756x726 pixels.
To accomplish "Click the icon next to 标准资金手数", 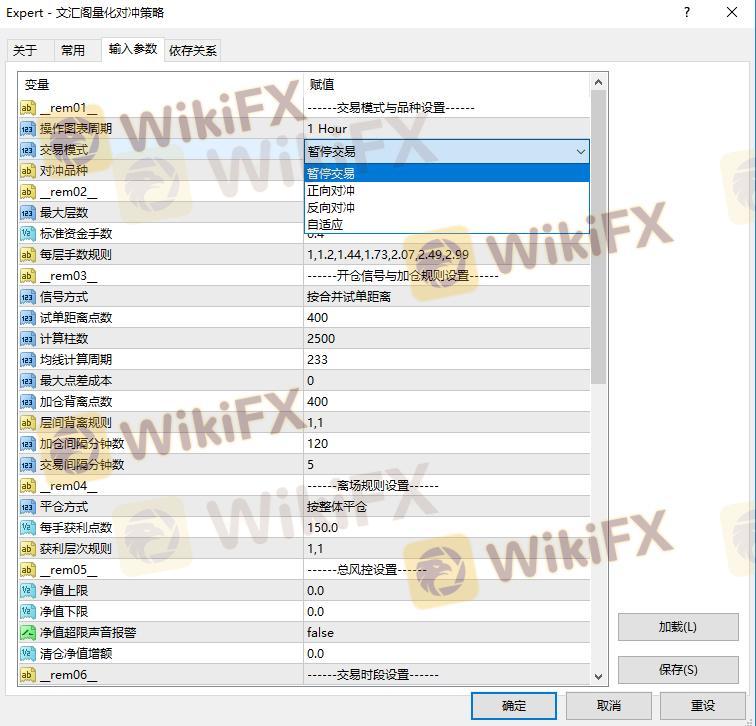I will (28, 234).
